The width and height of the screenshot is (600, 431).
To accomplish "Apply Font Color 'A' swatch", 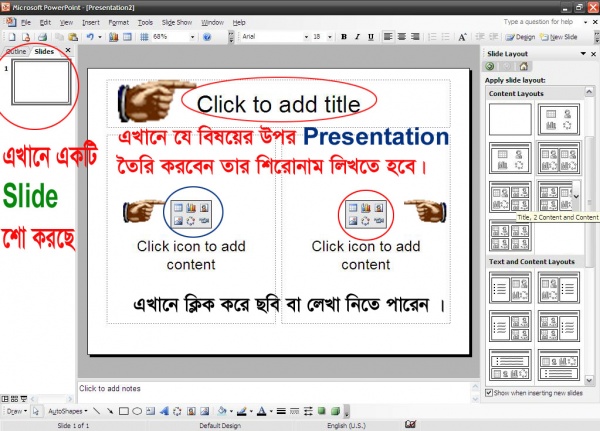I will point(262,411).
